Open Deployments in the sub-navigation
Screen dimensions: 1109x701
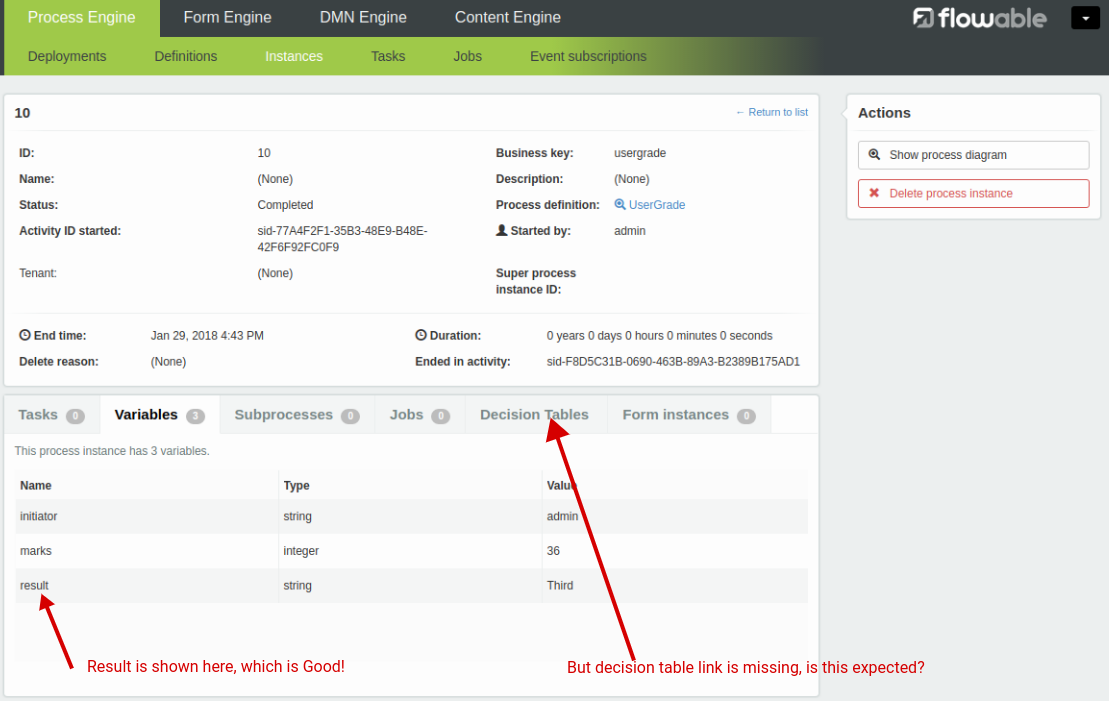(67, 56)
